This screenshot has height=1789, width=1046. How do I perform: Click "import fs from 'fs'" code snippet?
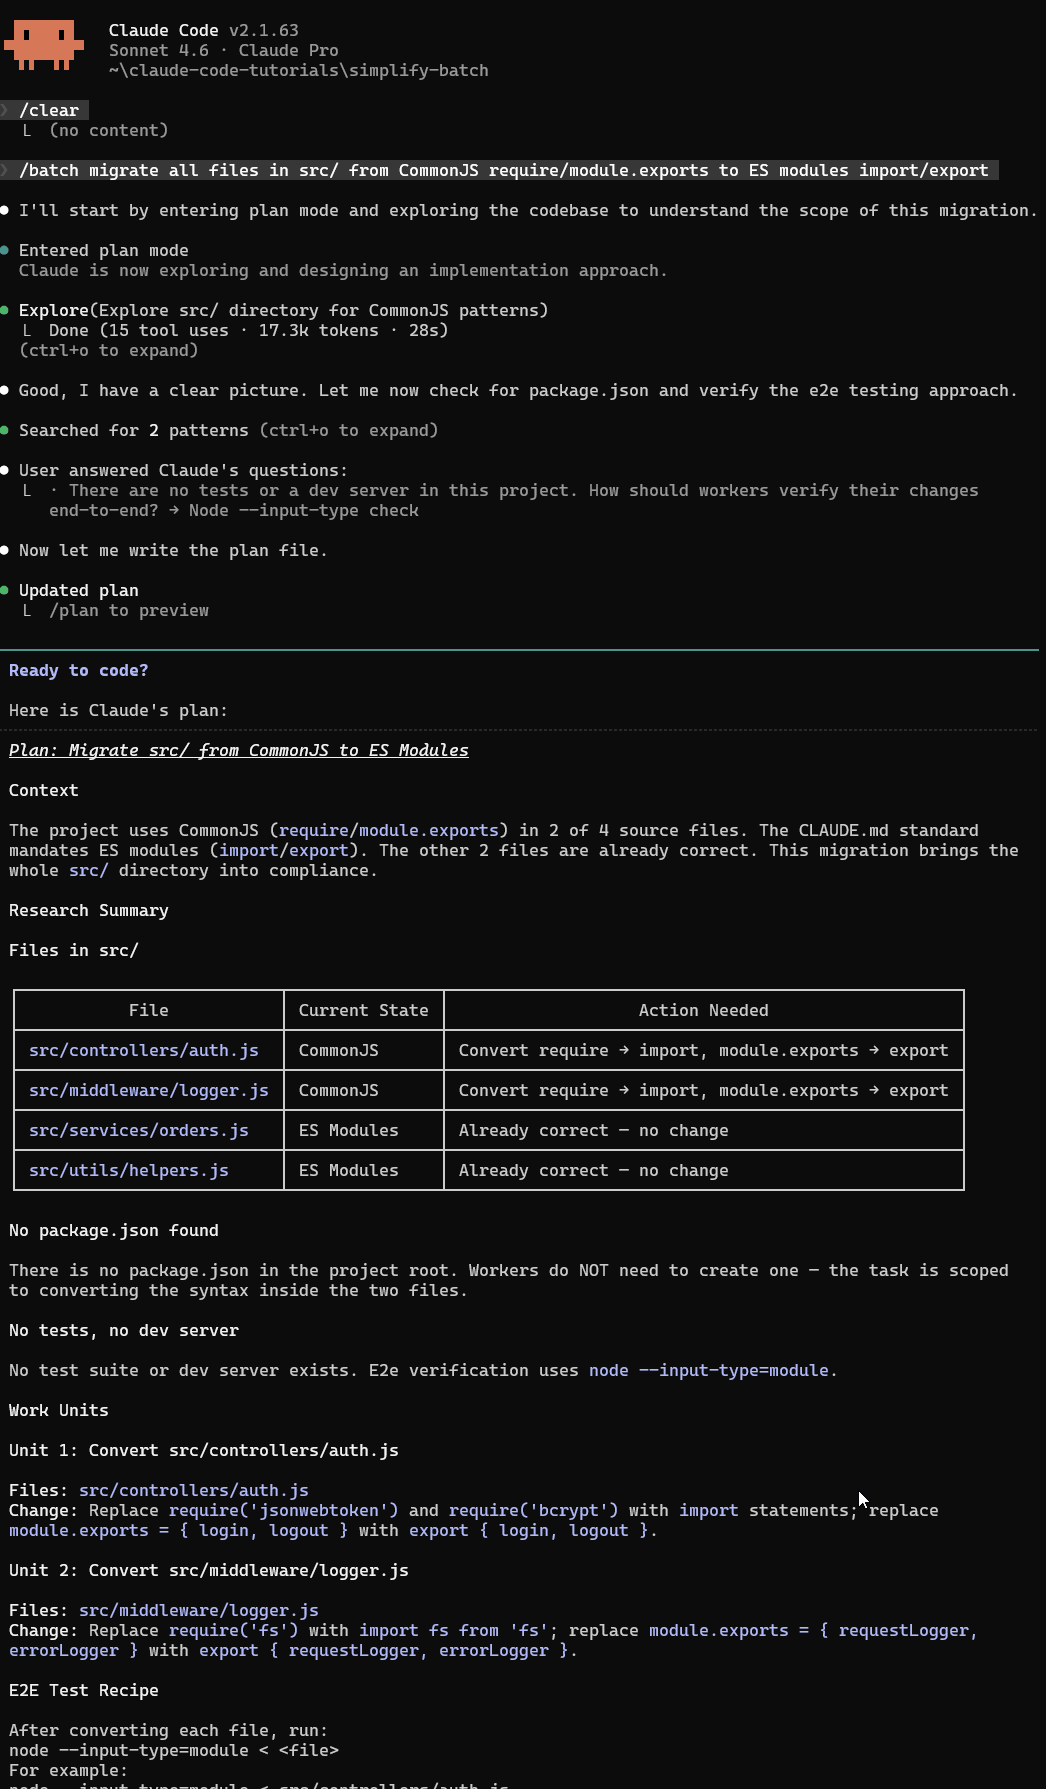tap(453, 1630)
